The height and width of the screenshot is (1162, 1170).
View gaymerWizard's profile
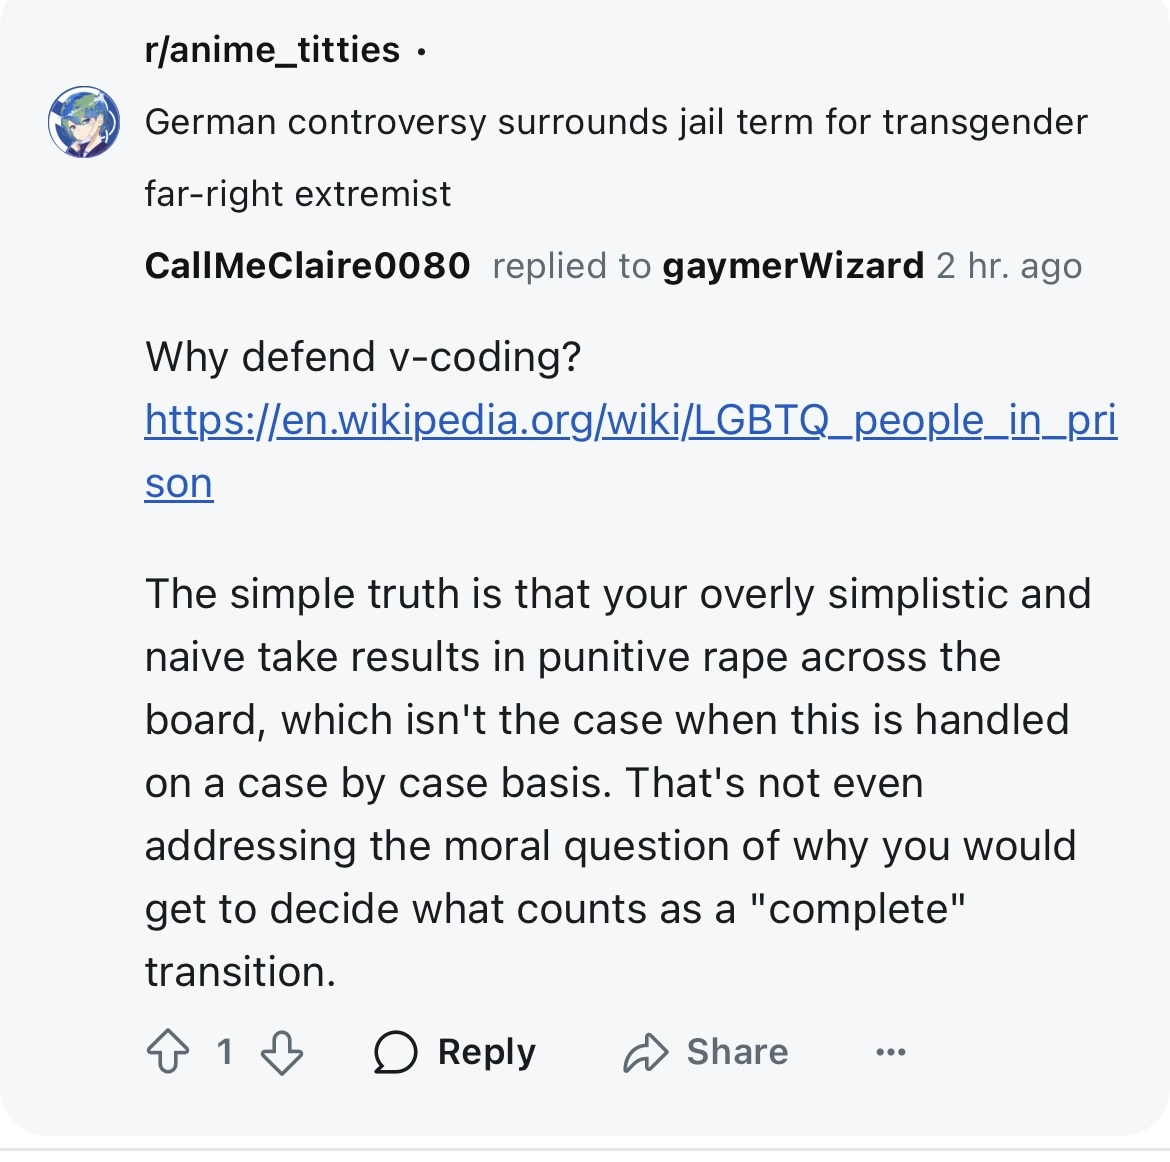(x=793, y=266)
